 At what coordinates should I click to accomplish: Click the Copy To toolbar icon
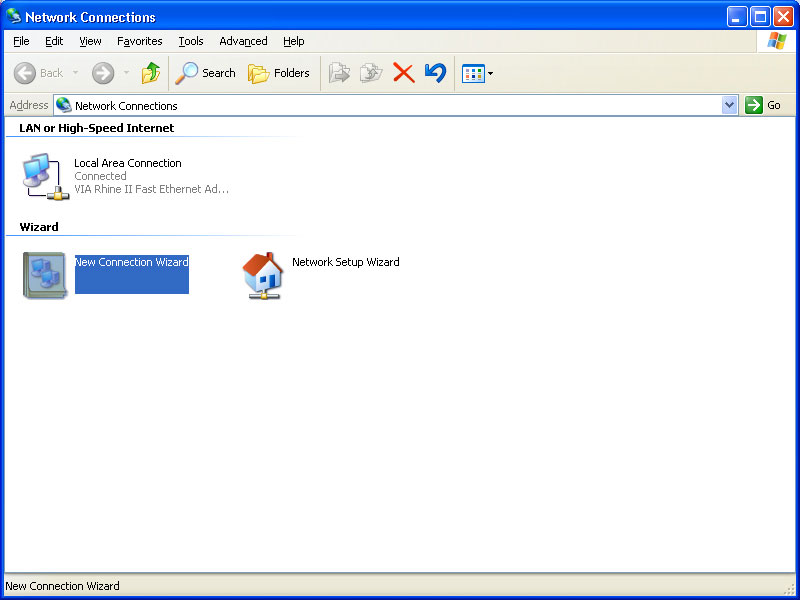pos(371,73)
